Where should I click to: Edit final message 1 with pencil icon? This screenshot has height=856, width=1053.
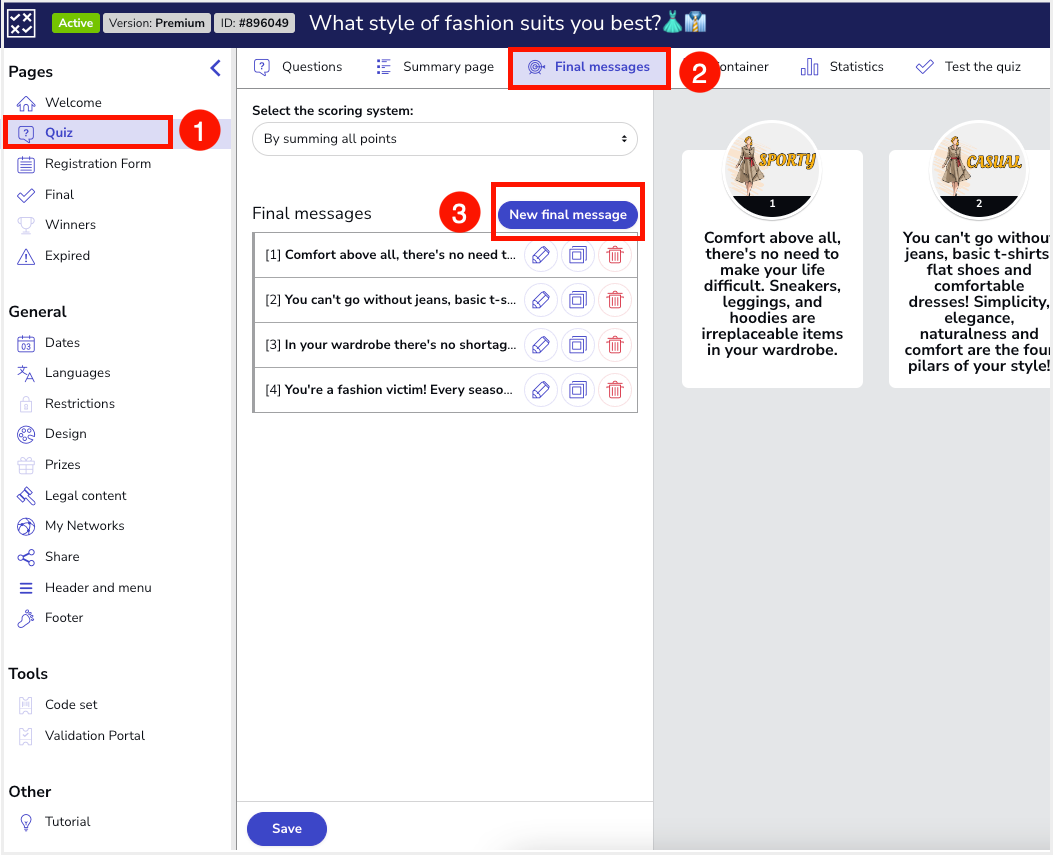tap(541, 255)
